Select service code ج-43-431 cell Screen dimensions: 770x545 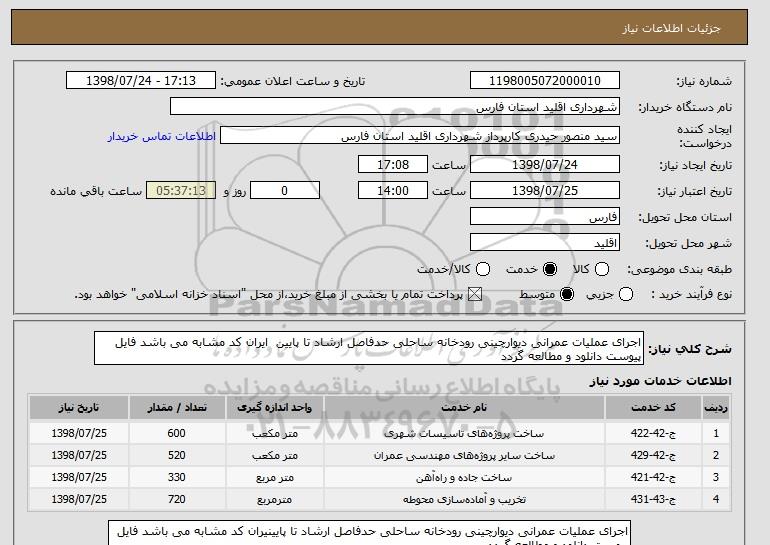(x=653, y=499)
